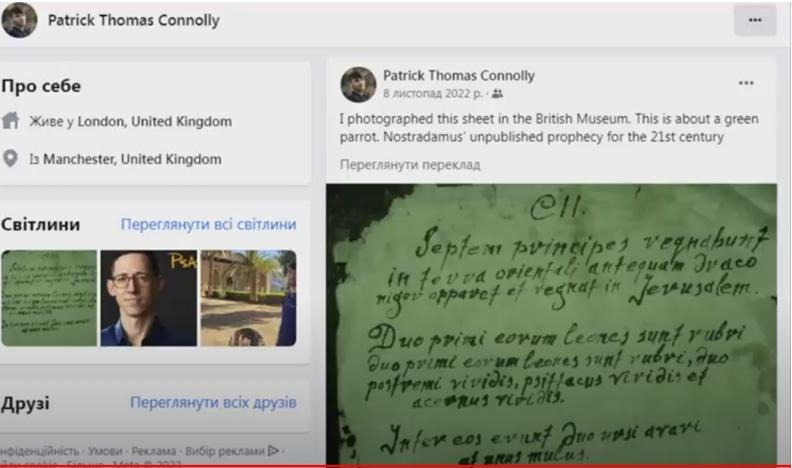Open London, United Kingdom location link
The height and width of the screenshot is (468, 792).
tap(155, 122)
